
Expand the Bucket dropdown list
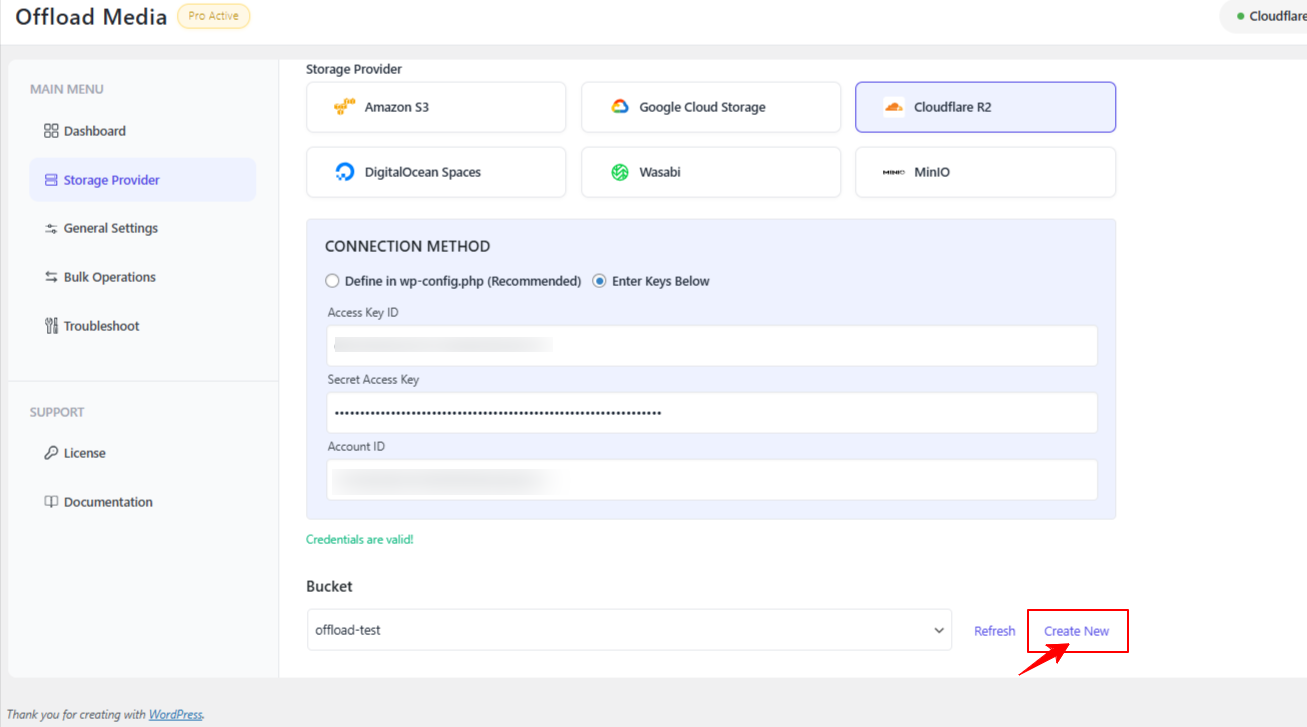click(x=629, y=630)
